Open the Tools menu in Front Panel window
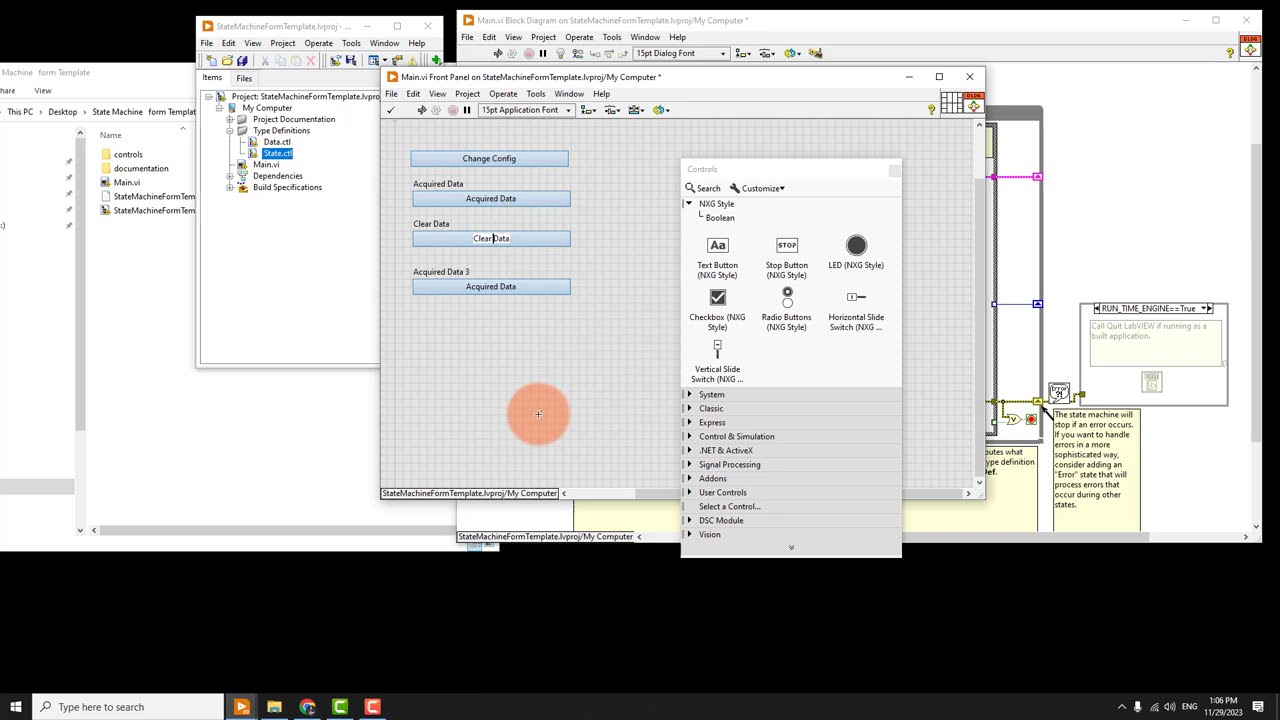 536,94
